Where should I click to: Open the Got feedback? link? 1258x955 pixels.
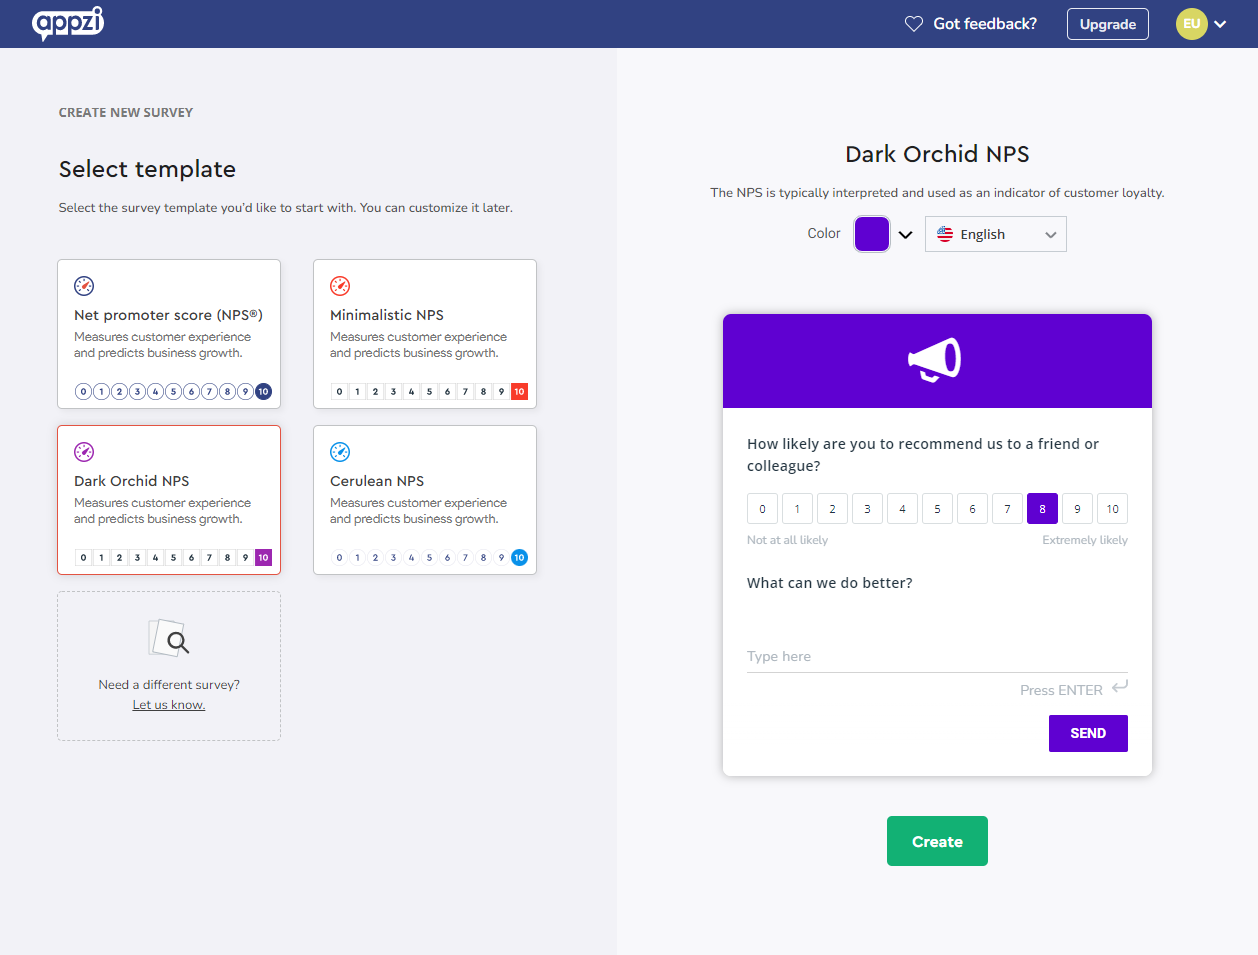pos(985,24)
